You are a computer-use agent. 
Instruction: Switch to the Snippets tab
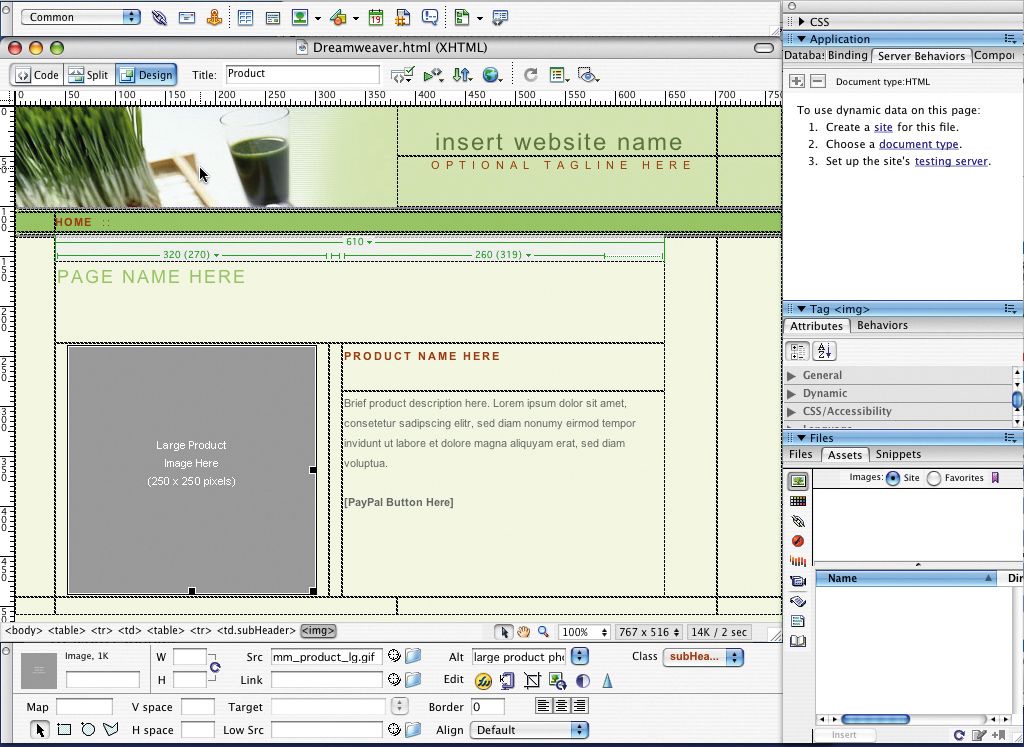[x=897, y=454]
